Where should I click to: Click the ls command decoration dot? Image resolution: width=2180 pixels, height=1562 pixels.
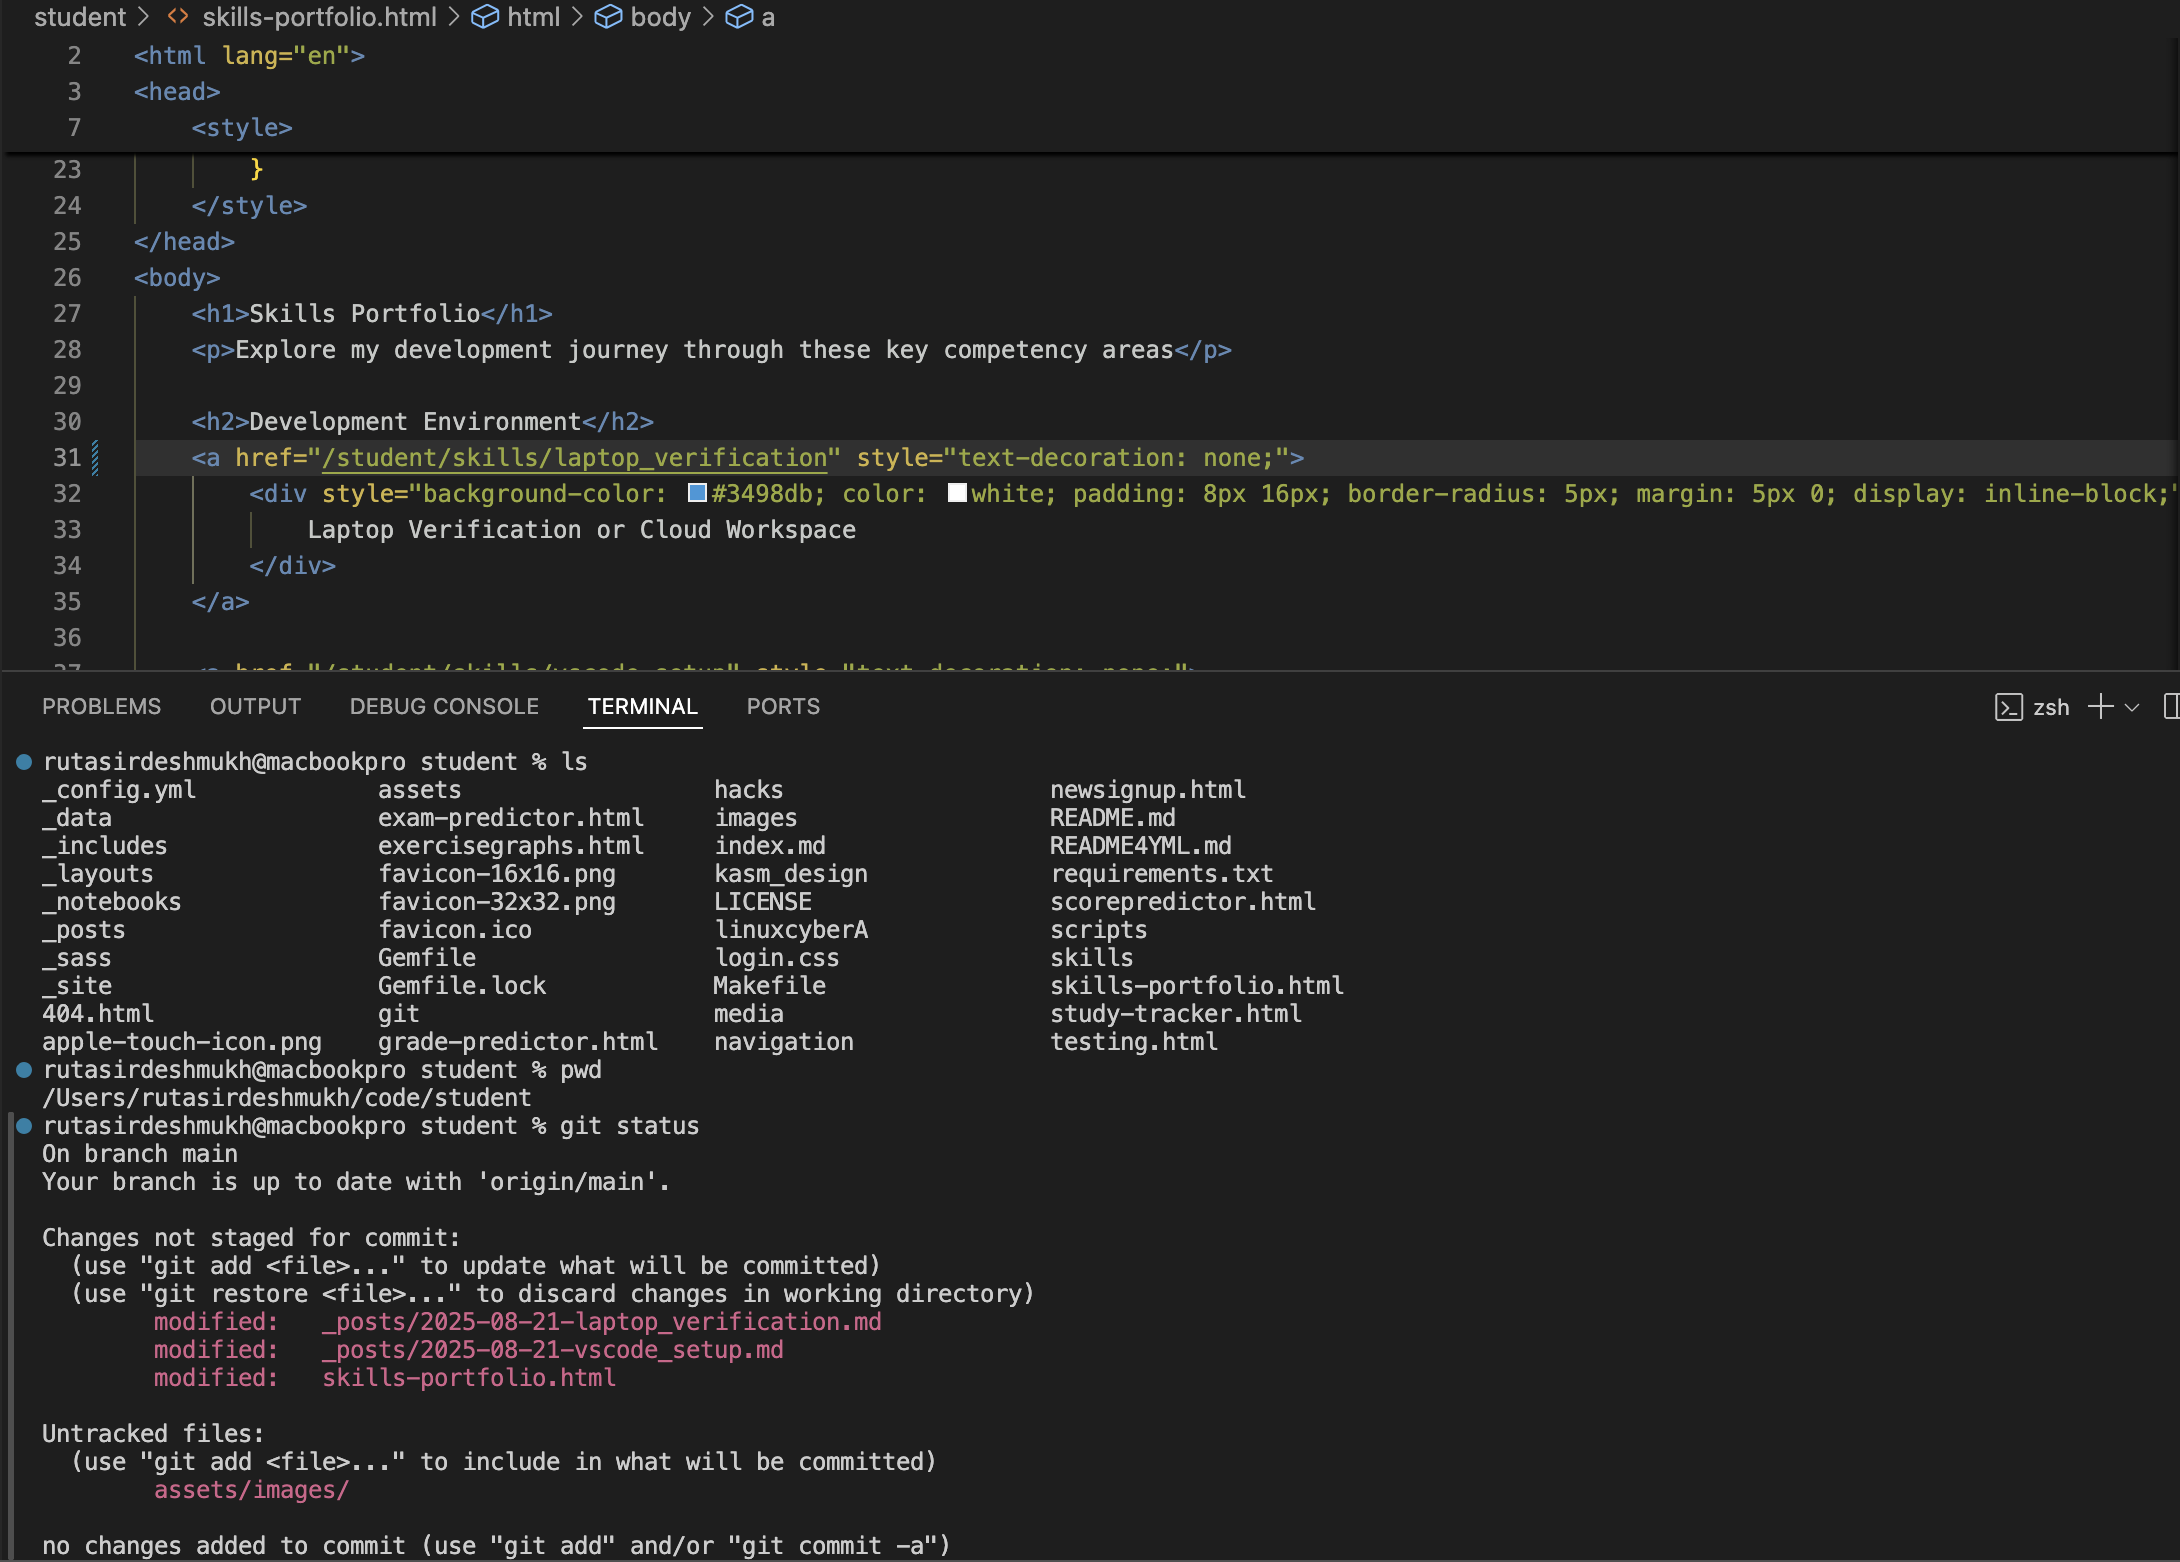24,762
